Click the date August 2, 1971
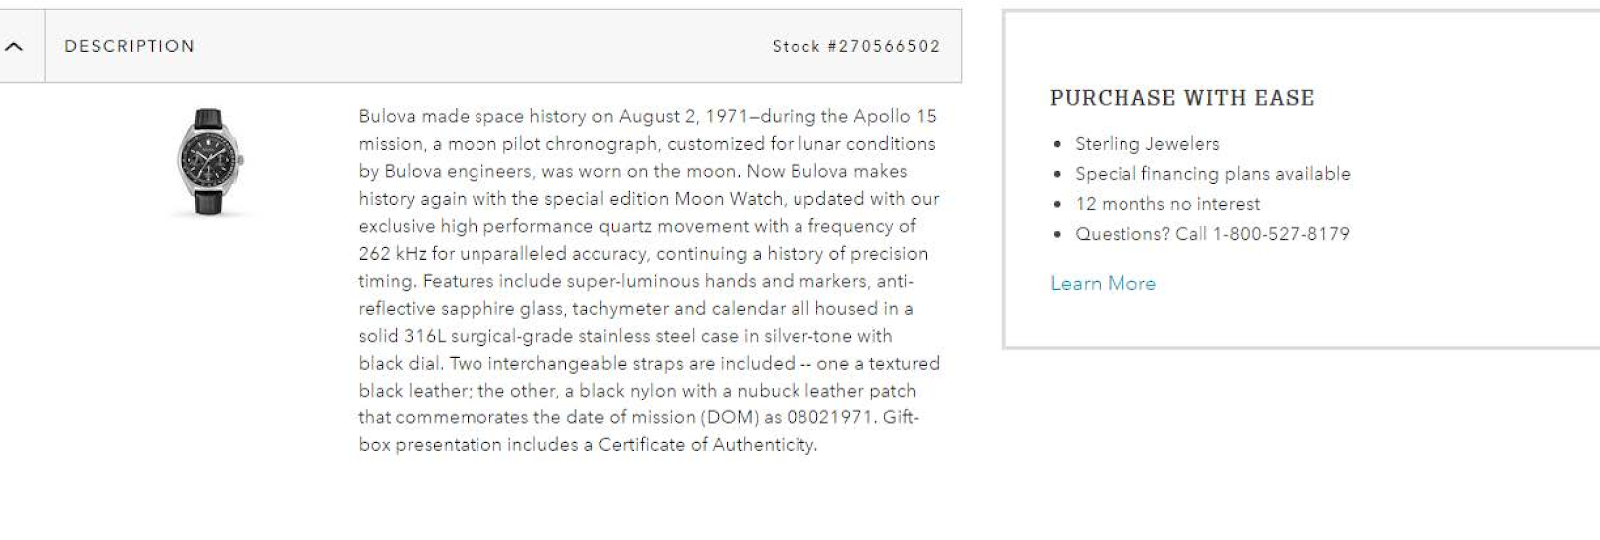 [x=680, y=116]
